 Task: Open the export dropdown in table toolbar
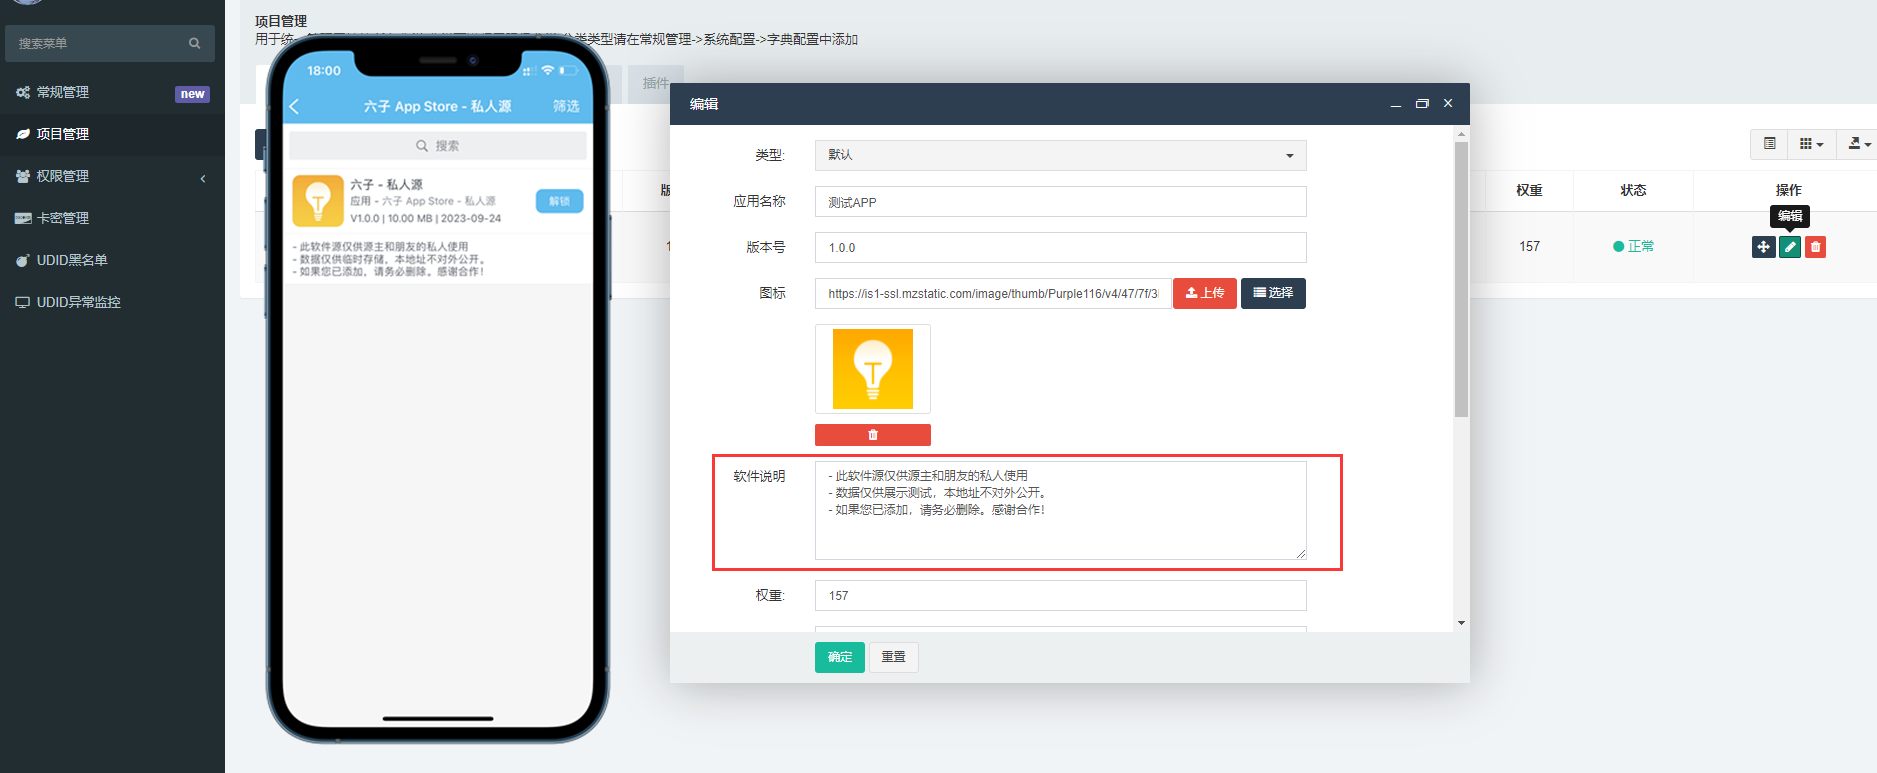1859,144
